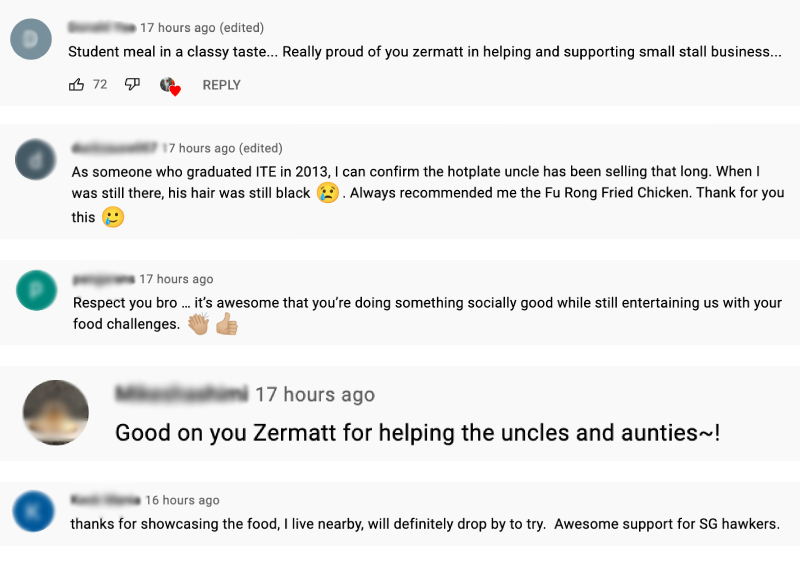Click the '16 hours ago' timestamp
The height and width of the screenshot is (567, 800).
tap(182, 500)
